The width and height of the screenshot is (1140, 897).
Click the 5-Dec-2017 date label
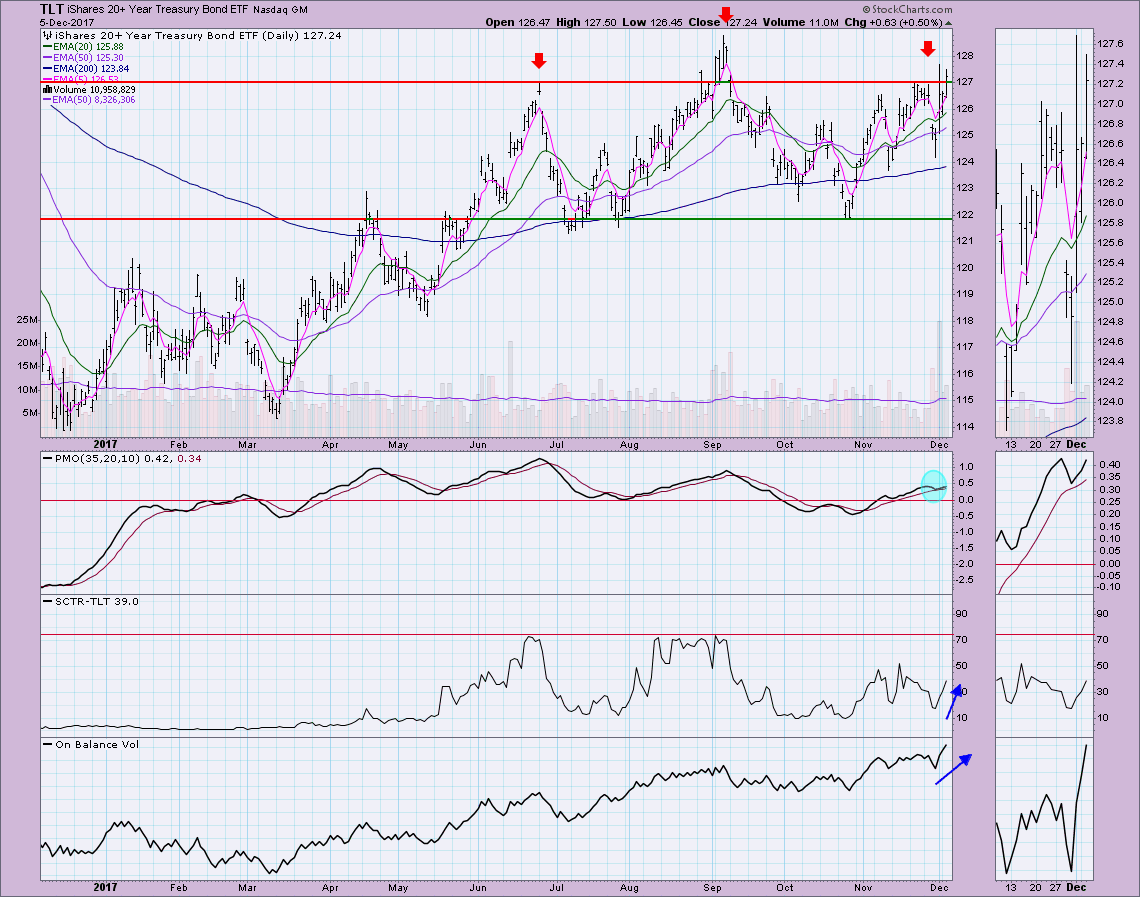tap(68, 23)
